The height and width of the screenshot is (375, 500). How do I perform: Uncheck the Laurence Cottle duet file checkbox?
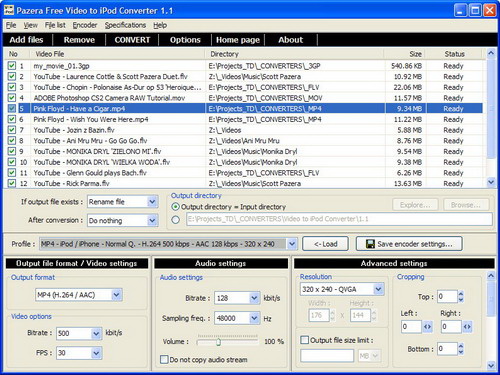point(12,76)
